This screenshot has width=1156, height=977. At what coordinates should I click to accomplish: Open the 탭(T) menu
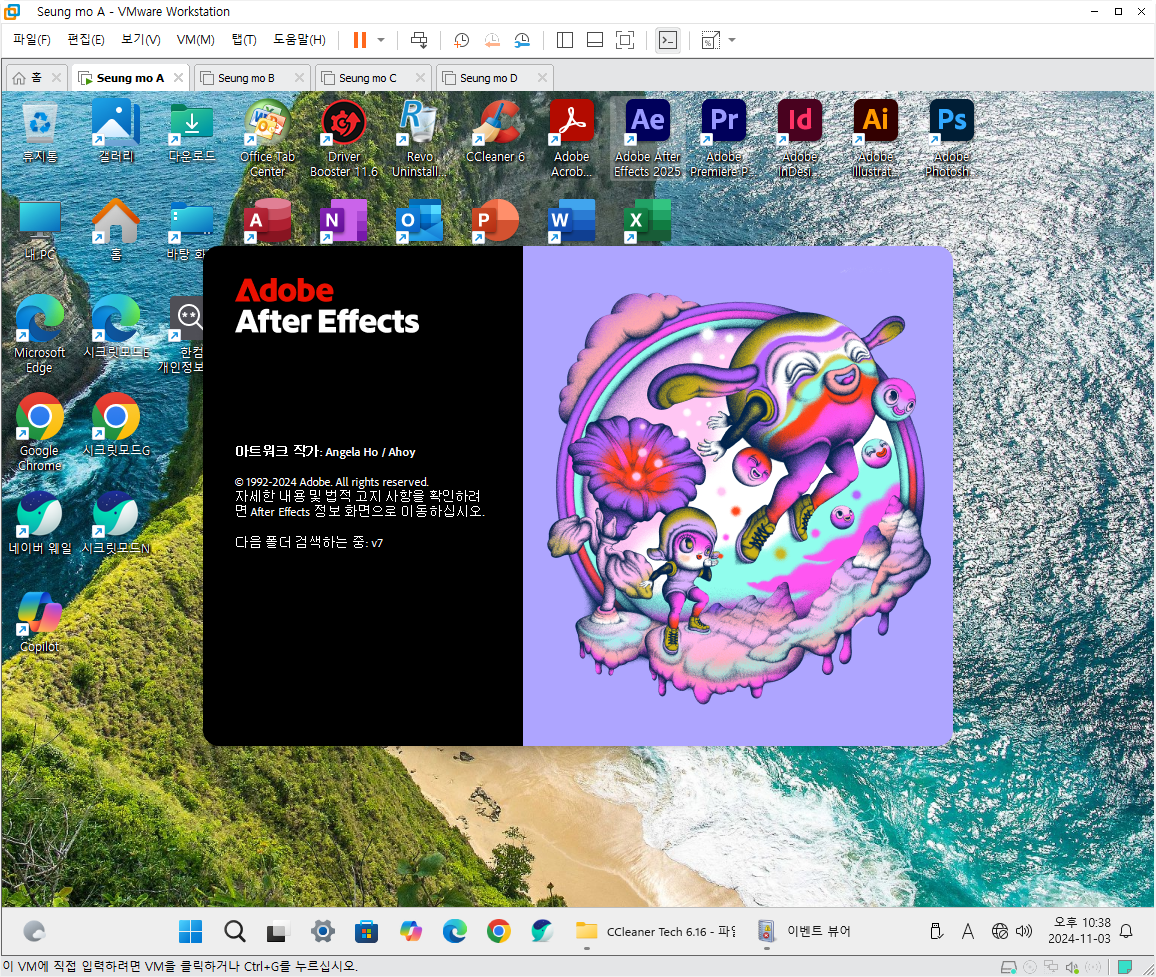click(x=244, y=40)
